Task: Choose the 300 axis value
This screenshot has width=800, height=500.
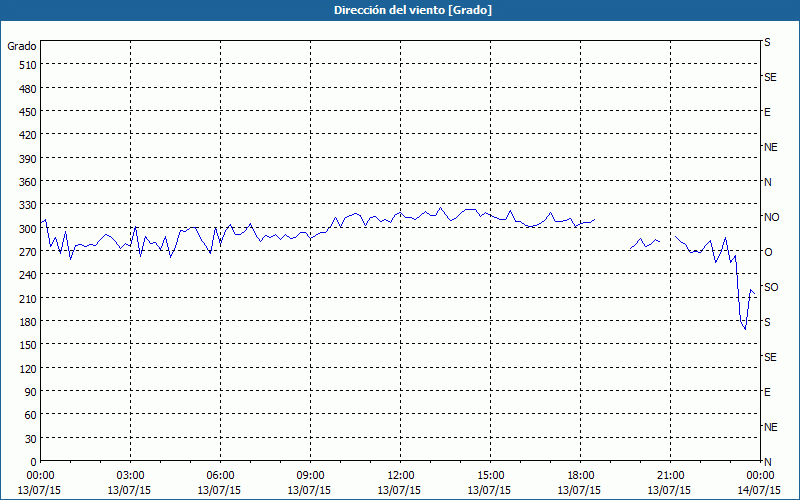Action: point(28,229)
